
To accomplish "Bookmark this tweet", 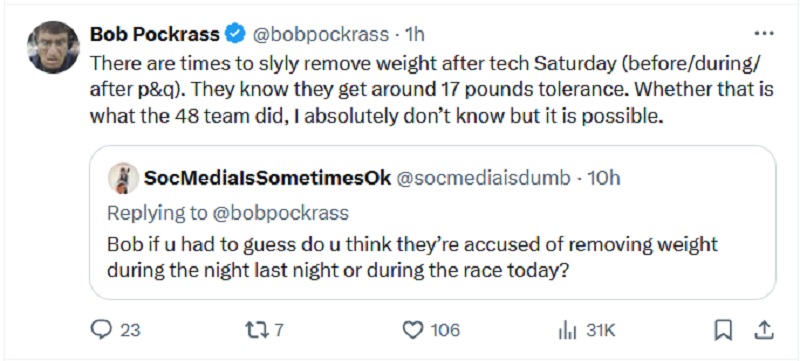I will pyautogui.click(x=723, y=331).
